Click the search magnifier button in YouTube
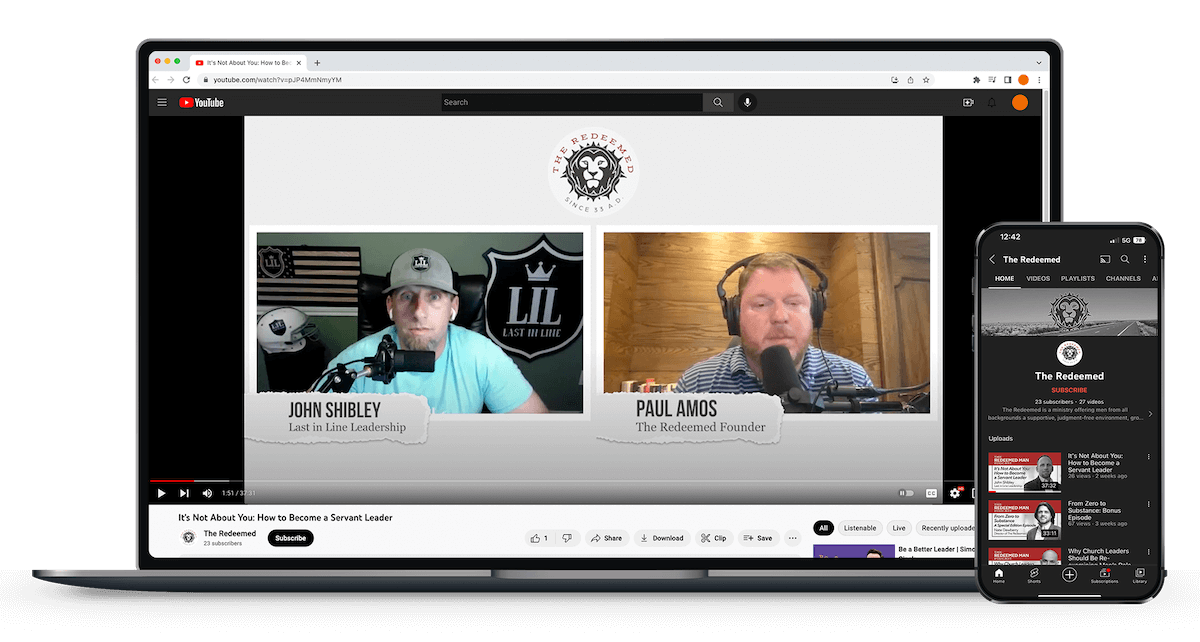This screenshot has height=642, width=1200. click(x=717, y=102)
